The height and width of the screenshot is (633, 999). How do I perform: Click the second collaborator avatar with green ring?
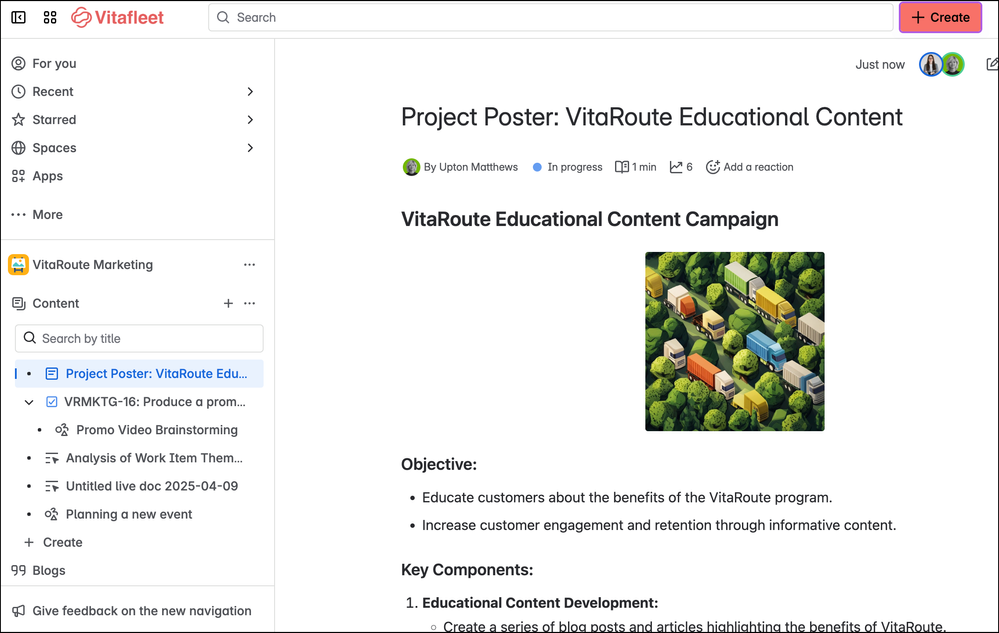pos(953,64)
